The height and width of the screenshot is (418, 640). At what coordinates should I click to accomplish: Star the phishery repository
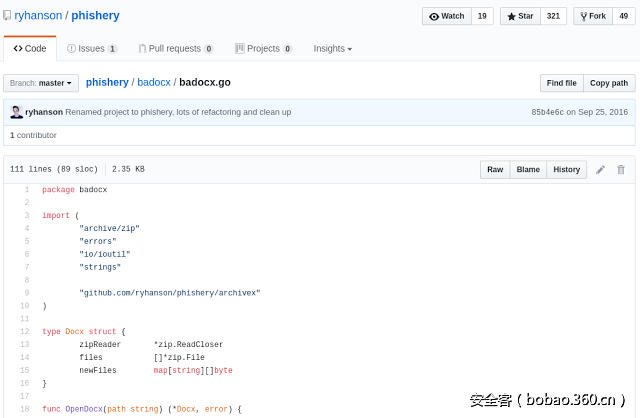coord(520,16)
